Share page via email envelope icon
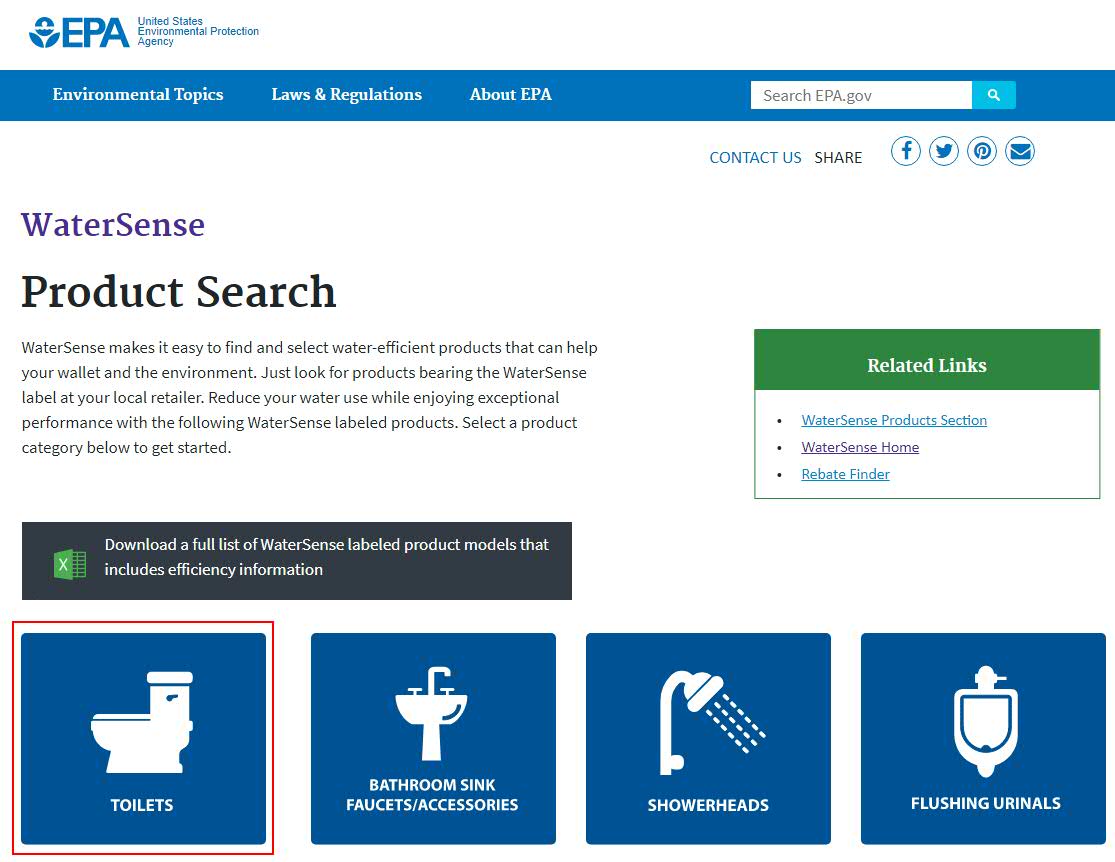Viewport: 1115px width, 862px height. click(1020, 151)
